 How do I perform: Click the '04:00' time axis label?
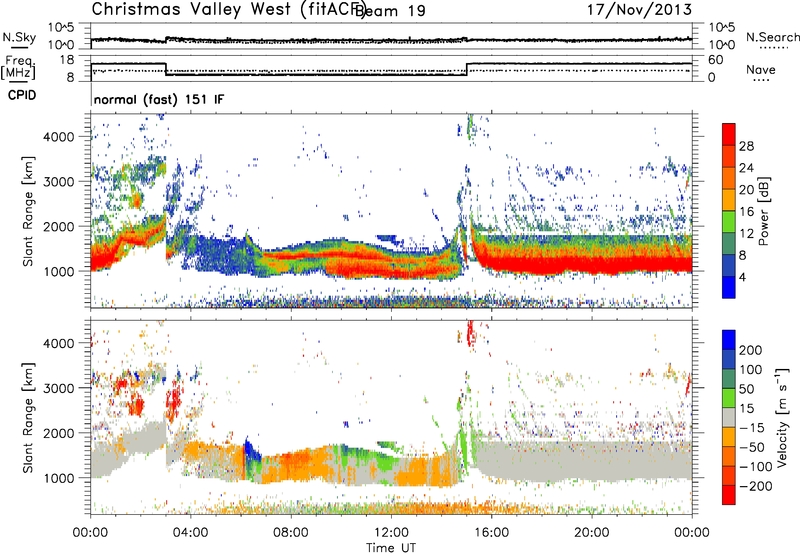pos(191,533)
